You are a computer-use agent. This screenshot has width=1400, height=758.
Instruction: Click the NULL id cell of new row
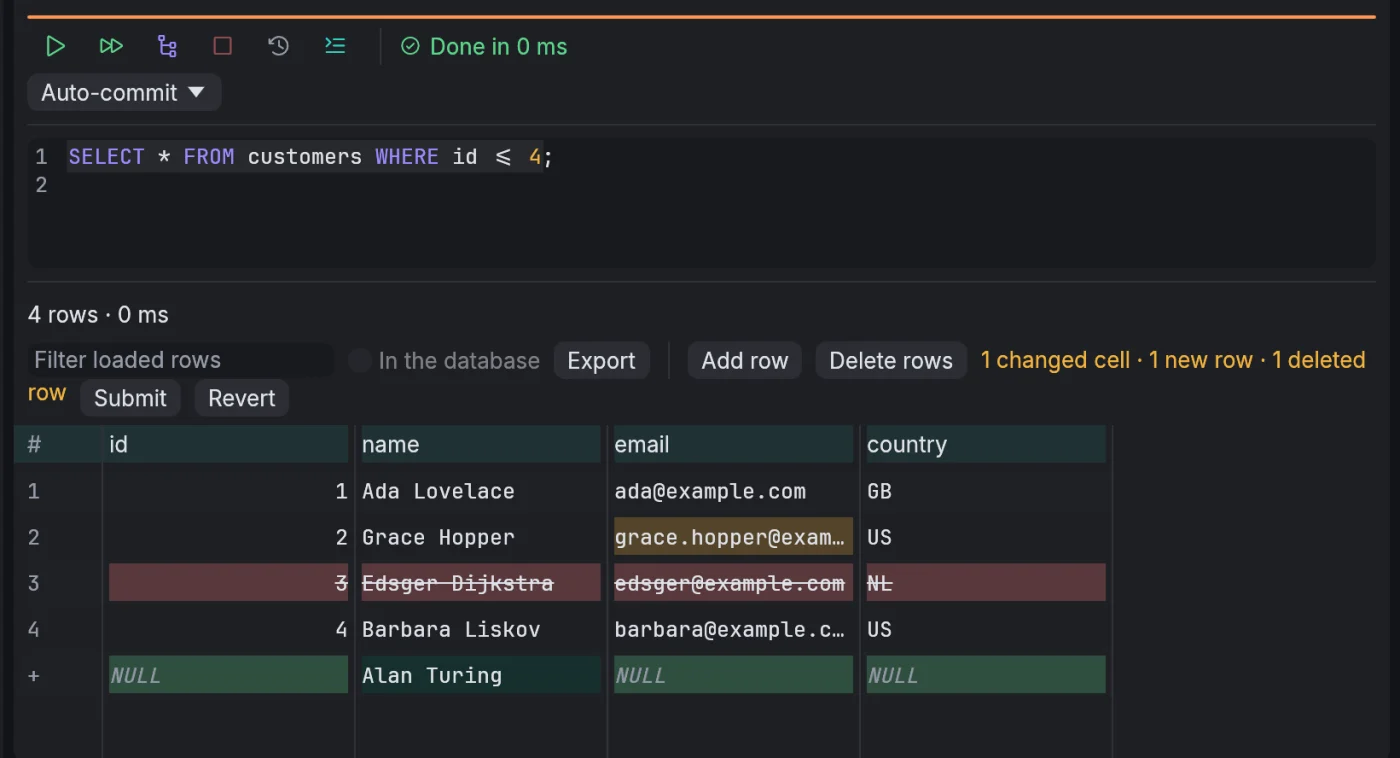click(228, 675)
